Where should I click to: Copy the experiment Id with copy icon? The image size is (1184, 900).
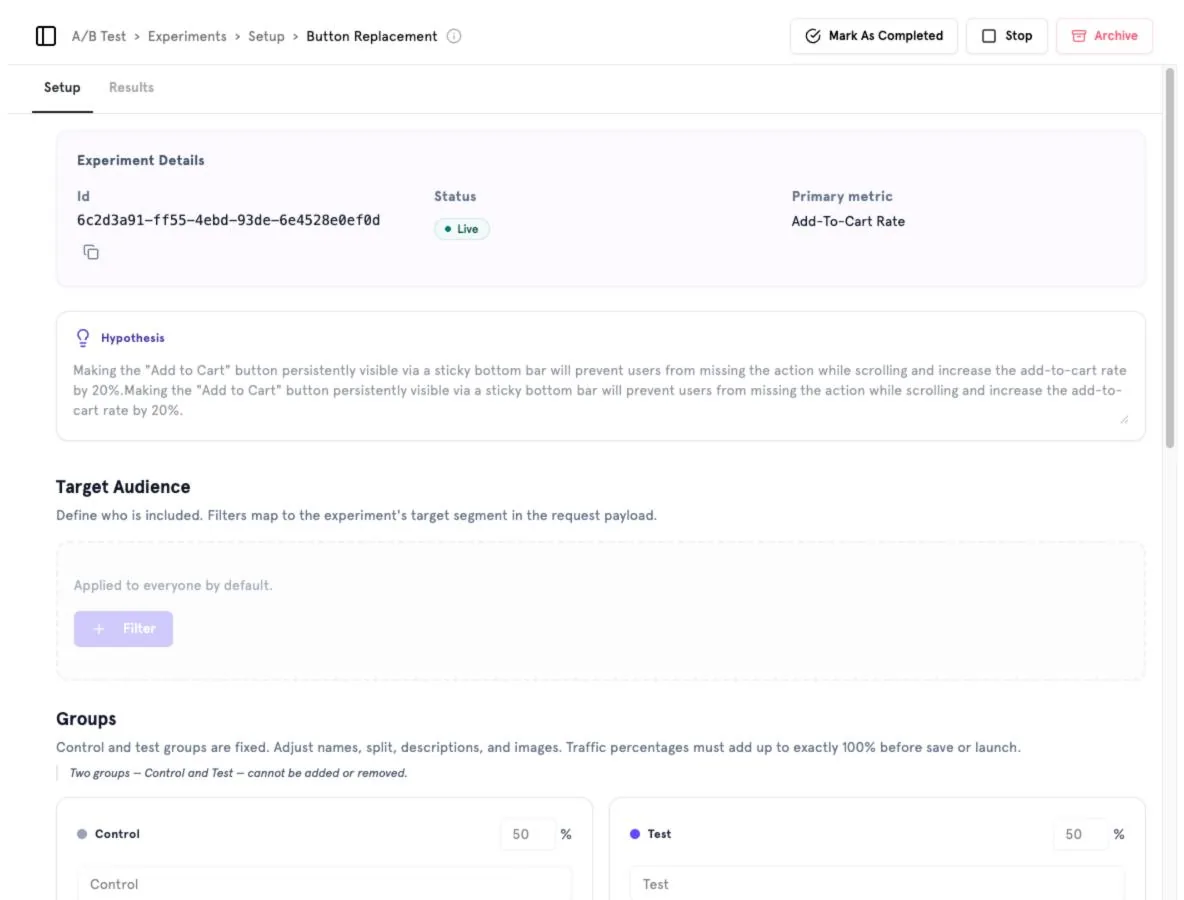pos(91,252)
